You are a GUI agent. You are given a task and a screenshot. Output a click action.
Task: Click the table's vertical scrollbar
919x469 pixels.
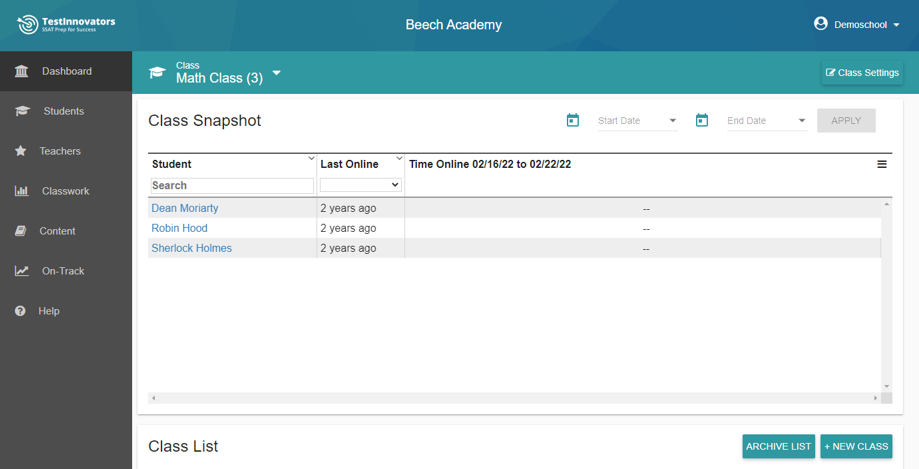point(886,295)
